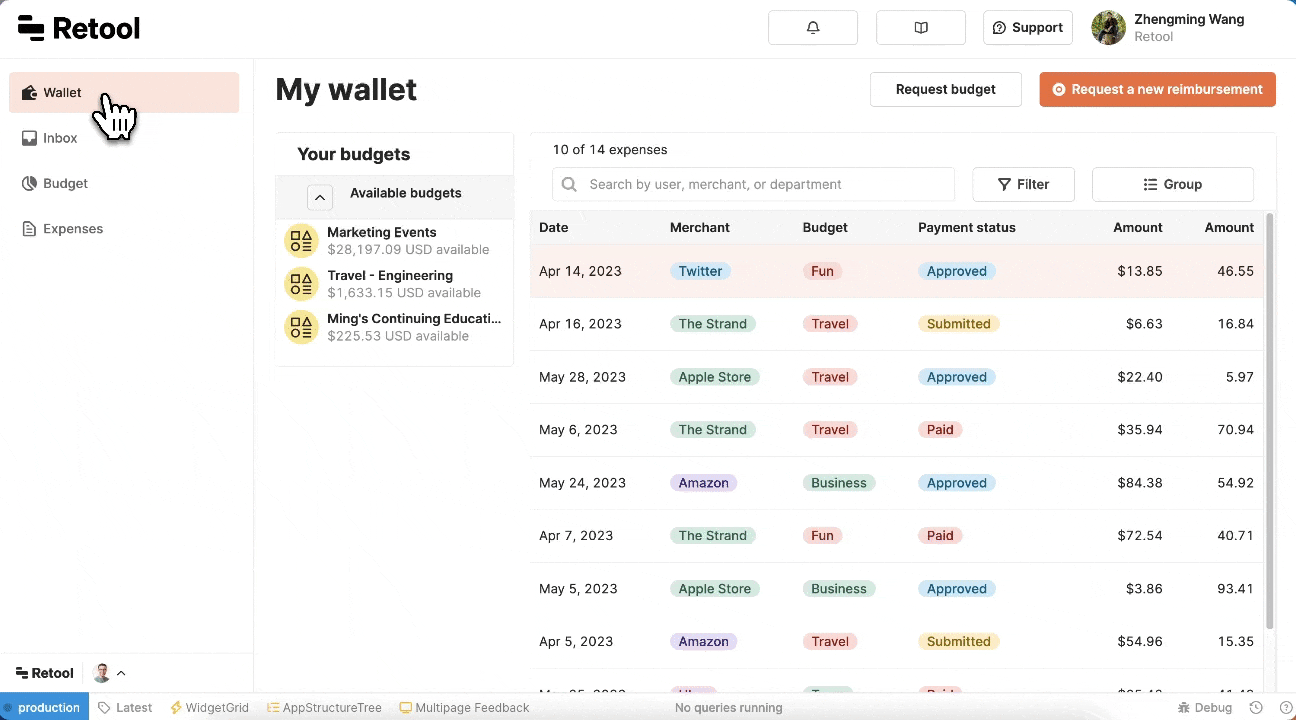1296x720 pixels.
Task: Click the Travel - Engineering budget icon
Action: (301, 284)
